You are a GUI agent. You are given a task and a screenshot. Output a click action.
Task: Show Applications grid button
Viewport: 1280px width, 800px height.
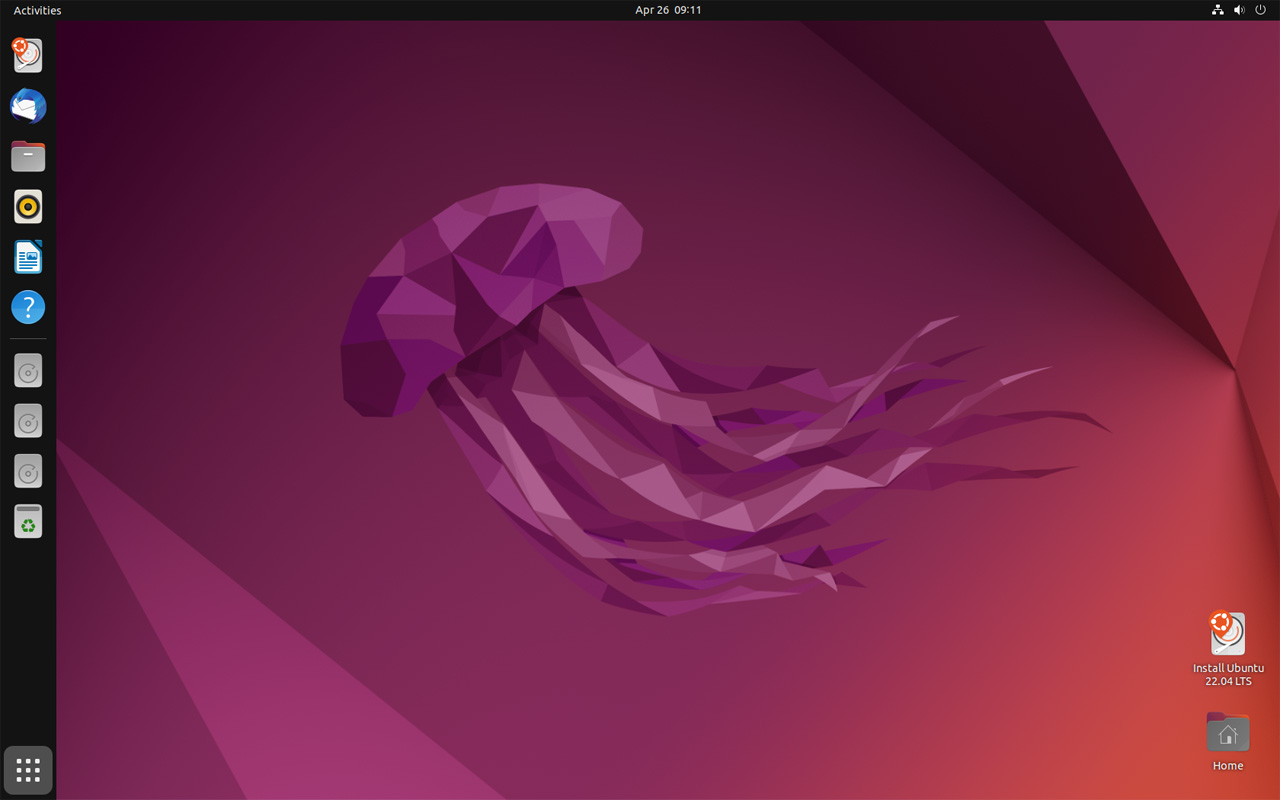(28, 770)
